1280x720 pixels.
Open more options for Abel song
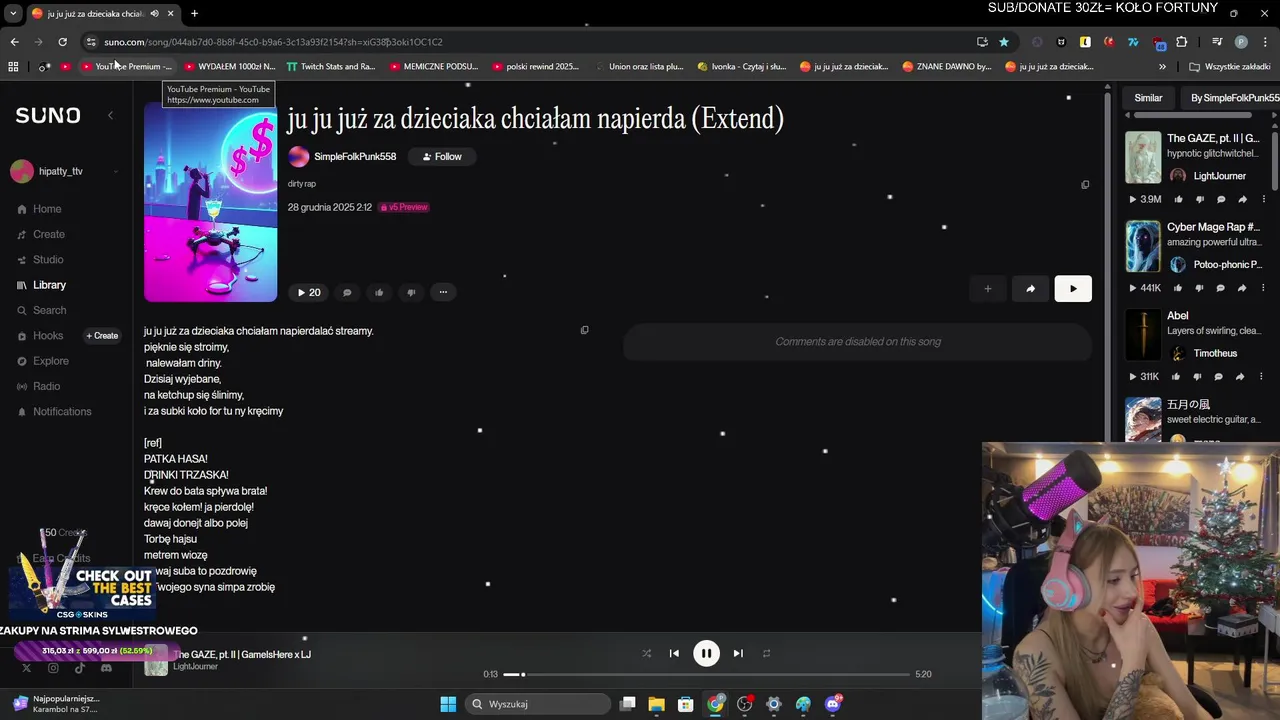click(x=1261, y=377)
